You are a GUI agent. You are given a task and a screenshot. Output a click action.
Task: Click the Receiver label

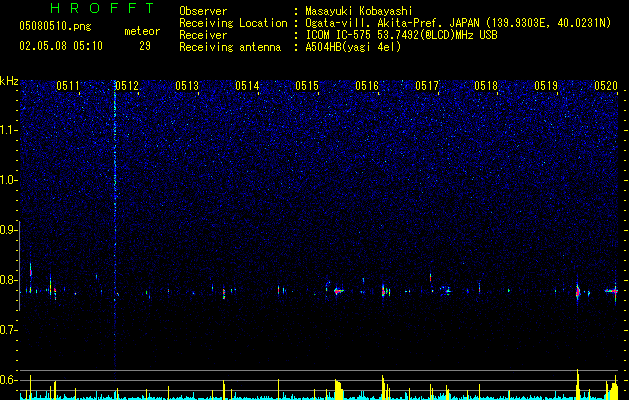coord(203,35)
